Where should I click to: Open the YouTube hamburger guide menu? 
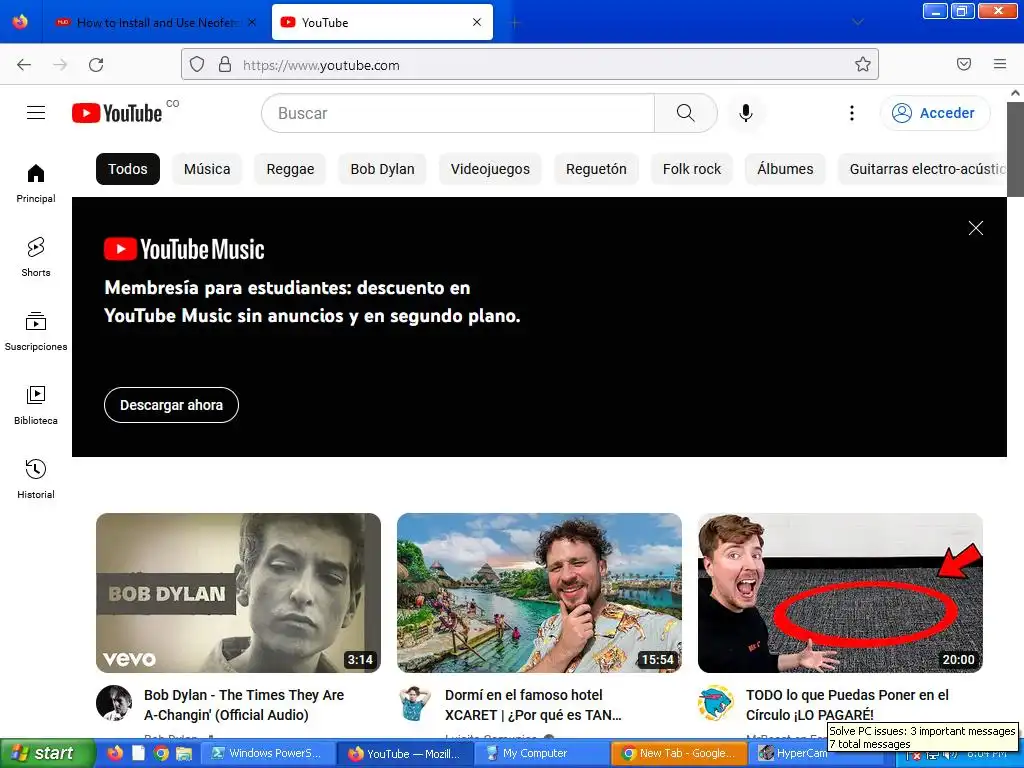36,113
